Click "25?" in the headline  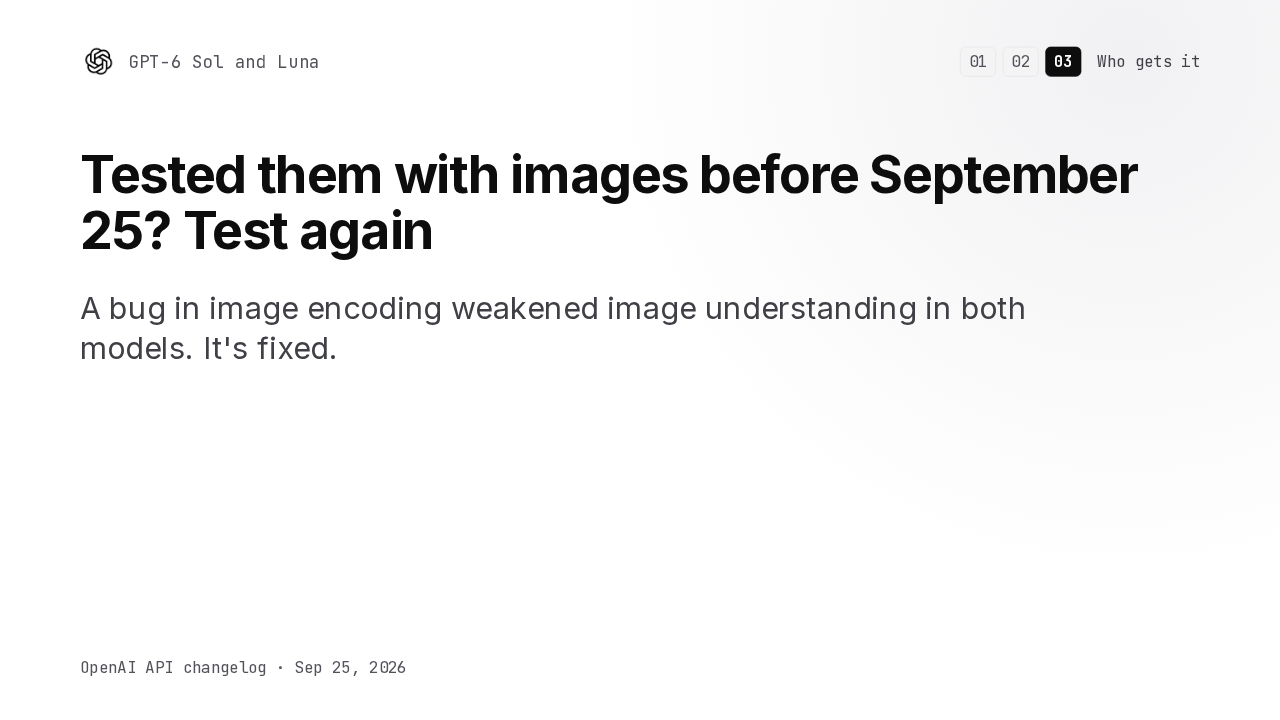[125, 231]
